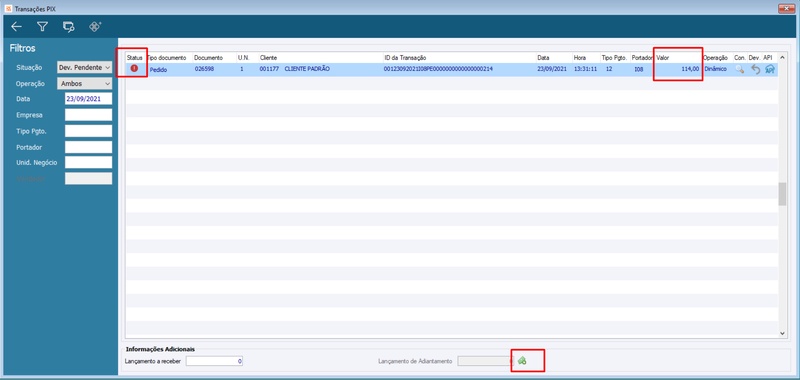Image resolution: width=800 pixels, height=380 pixels.
Task: Click the Portador filter field
Action: tap(88, 147)
